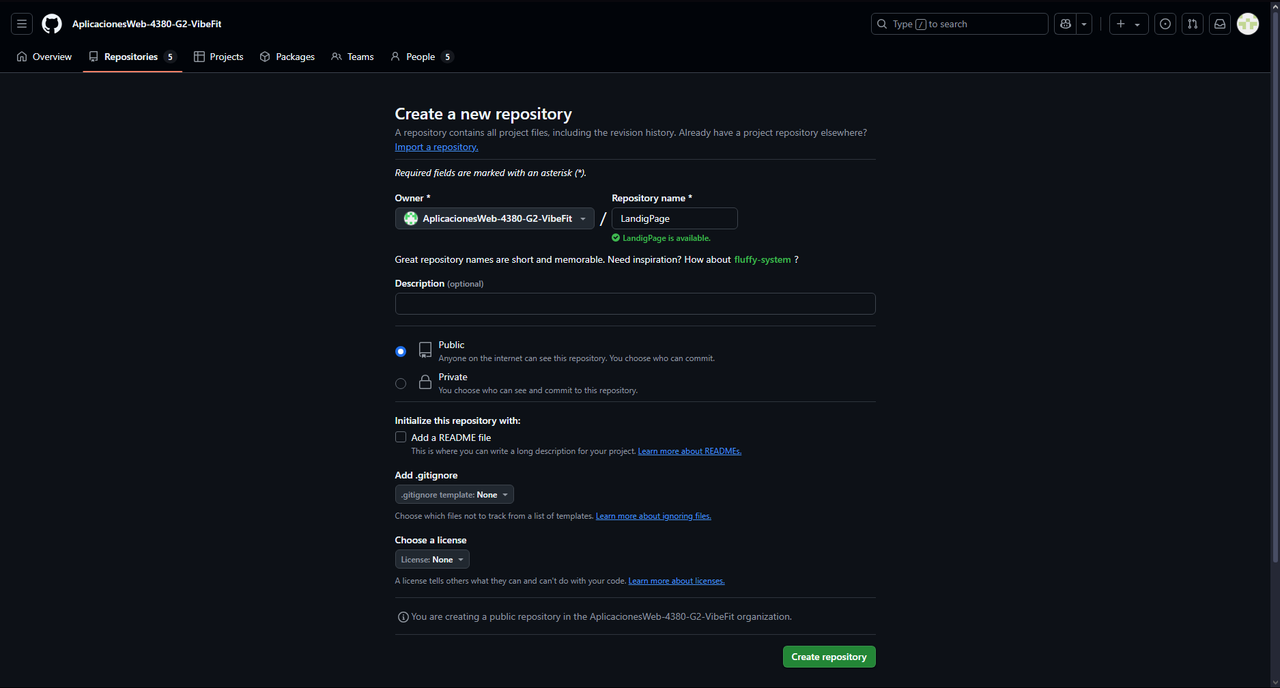
Task: Open the Issues icon in header
Action: point(1165,24)
